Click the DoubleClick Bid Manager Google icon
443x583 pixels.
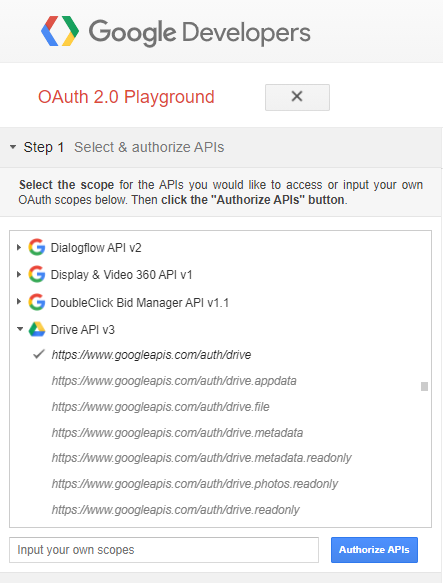(x=37, y=302)
